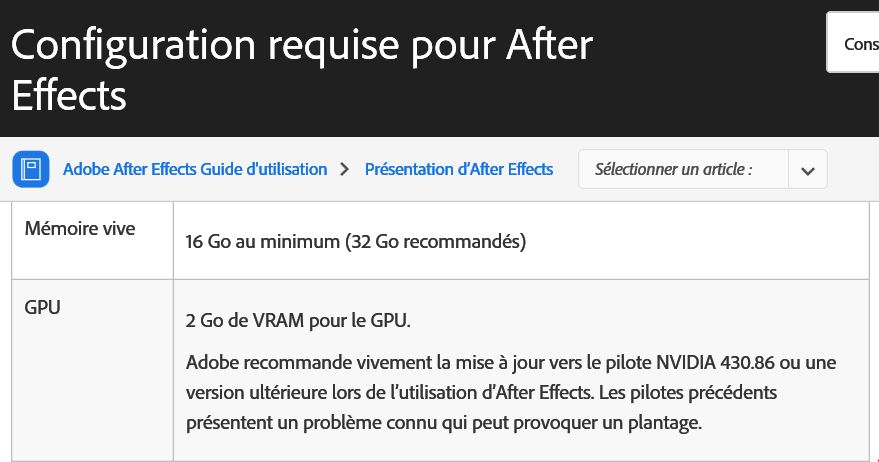Click the 16 Go au minimum text
This screenshot has width=879, height=462.
tap(260, 241)
